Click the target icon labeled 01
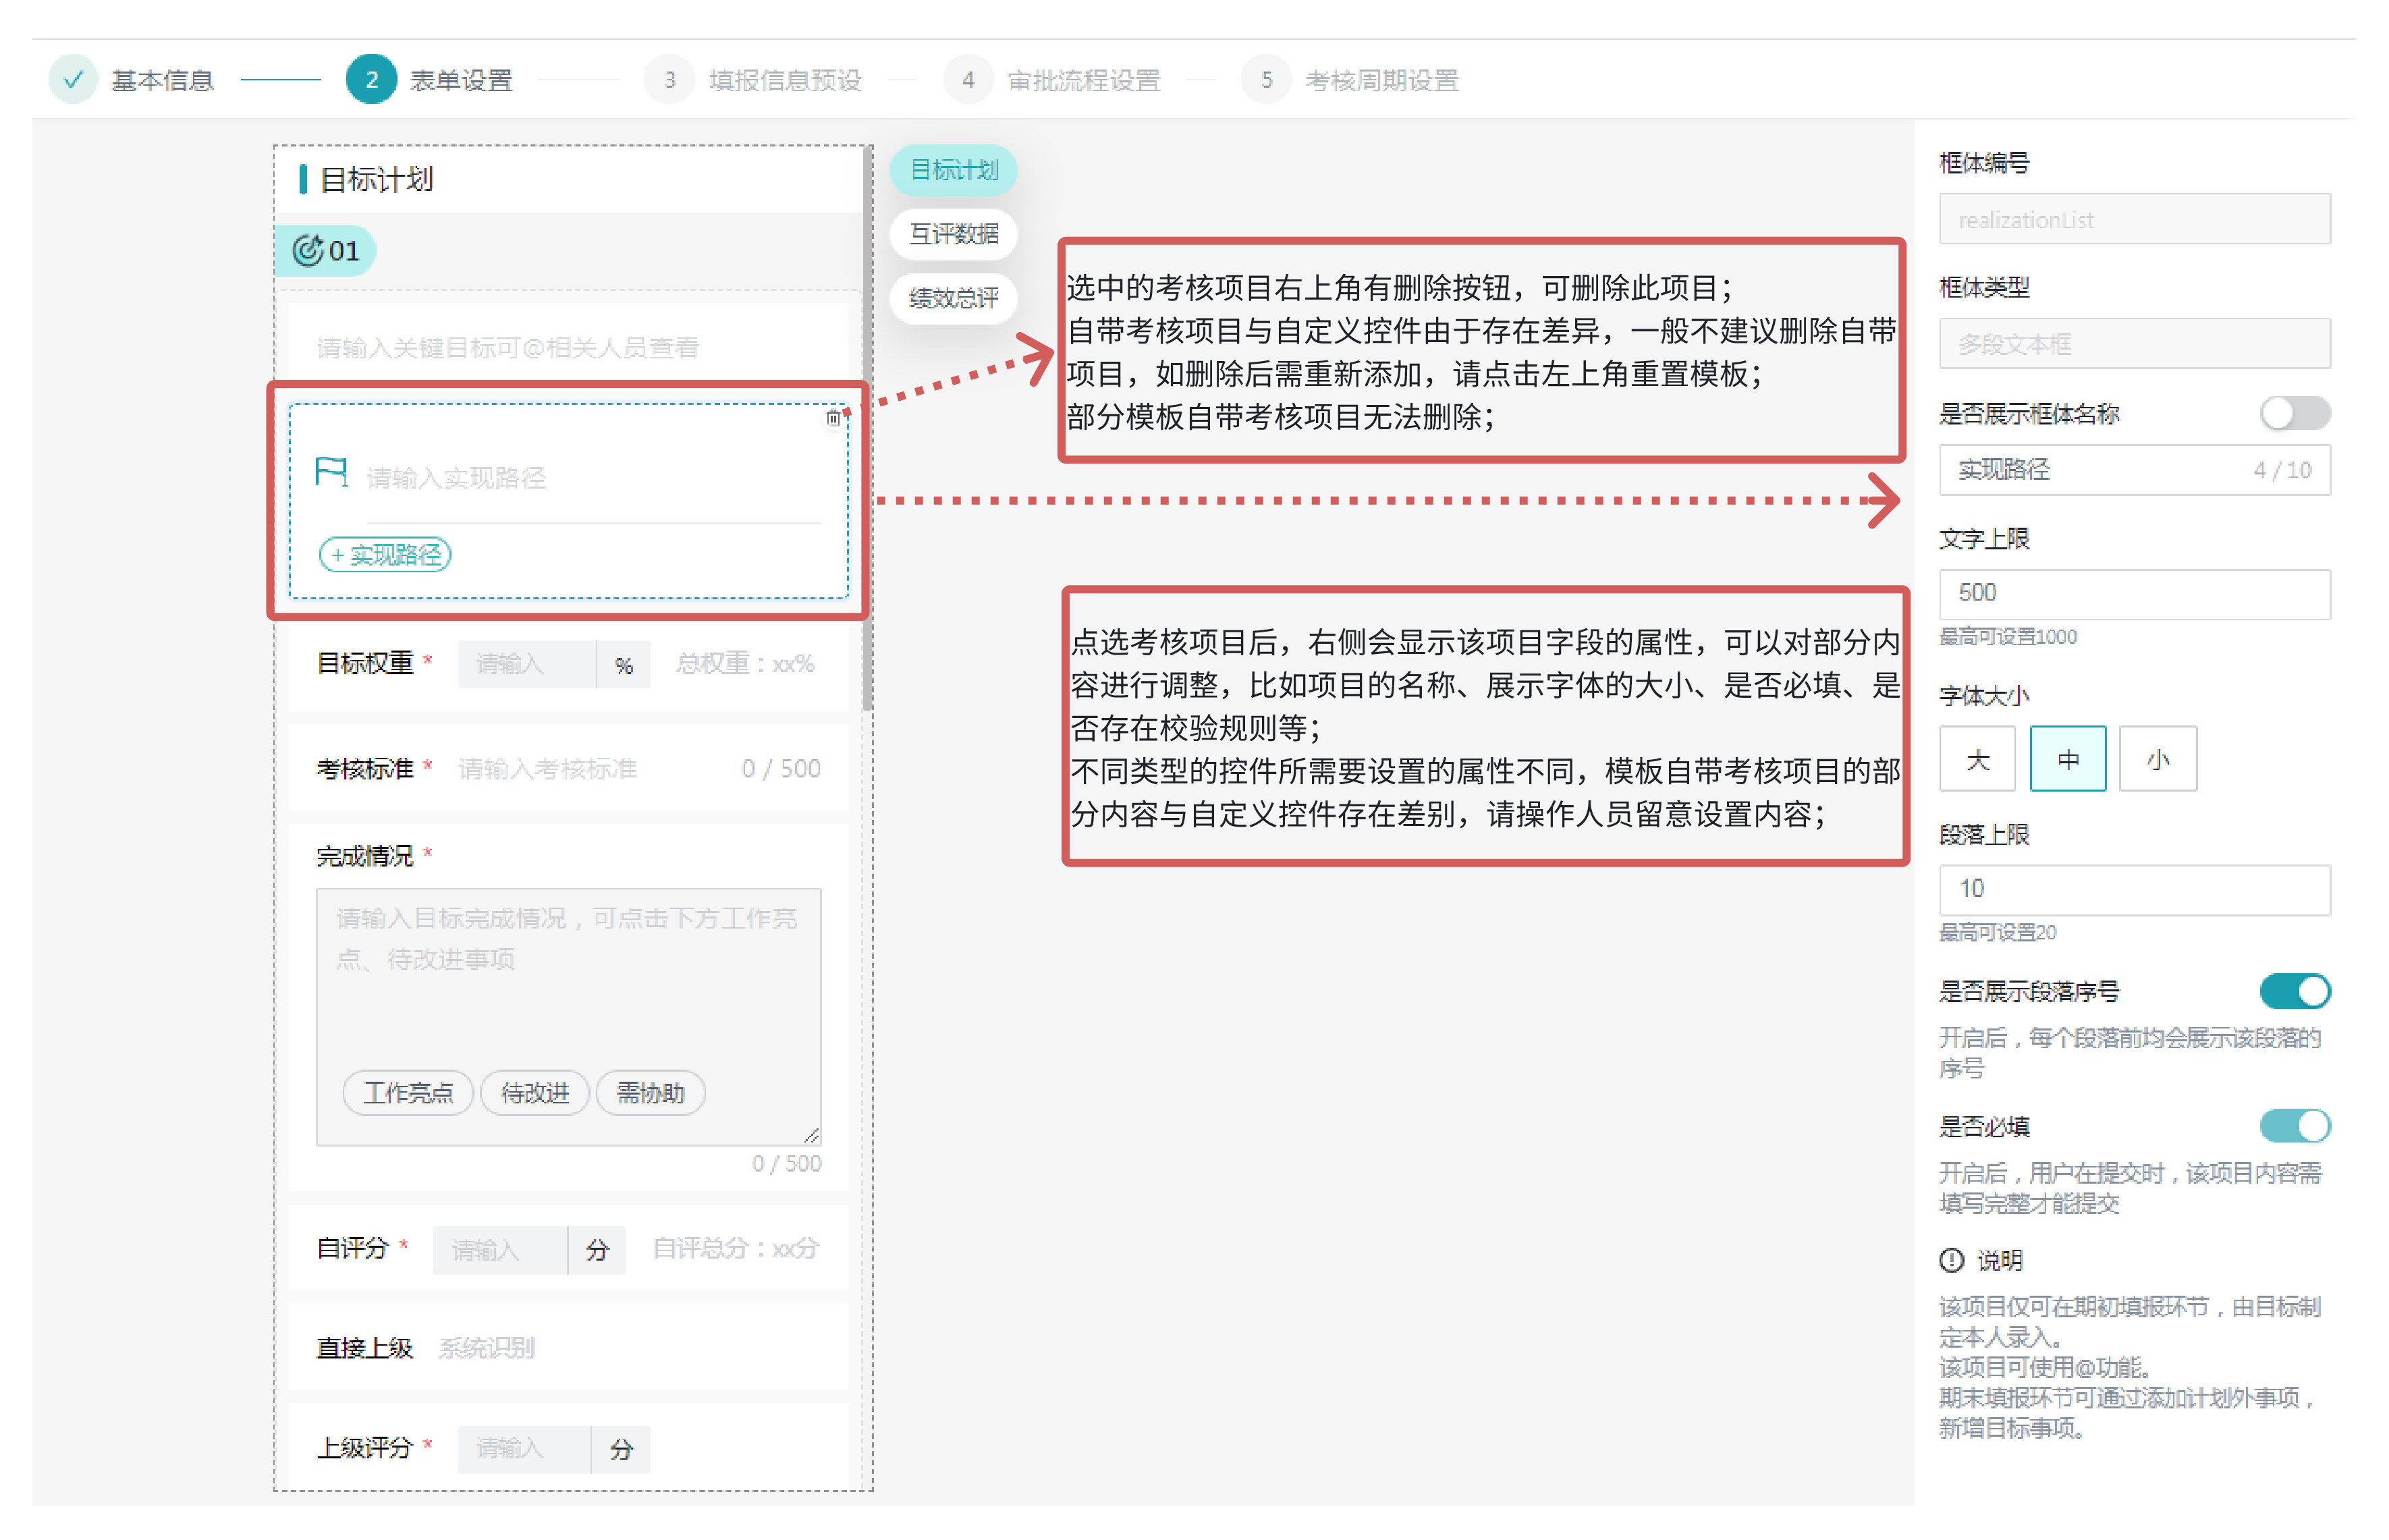The height and width of the screenshot is (1540, 2389). (307, 250)
